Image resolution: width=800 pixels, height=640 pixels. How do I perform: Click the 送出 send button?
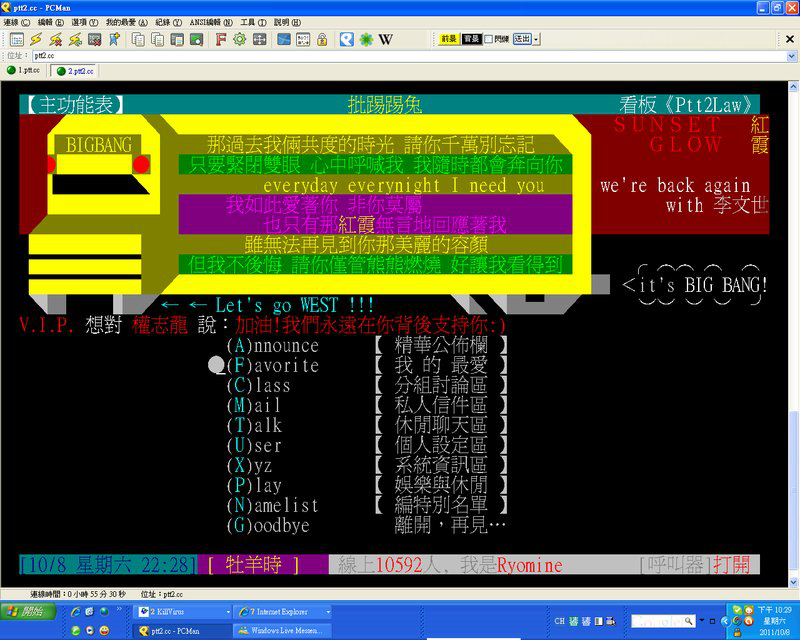521,40
